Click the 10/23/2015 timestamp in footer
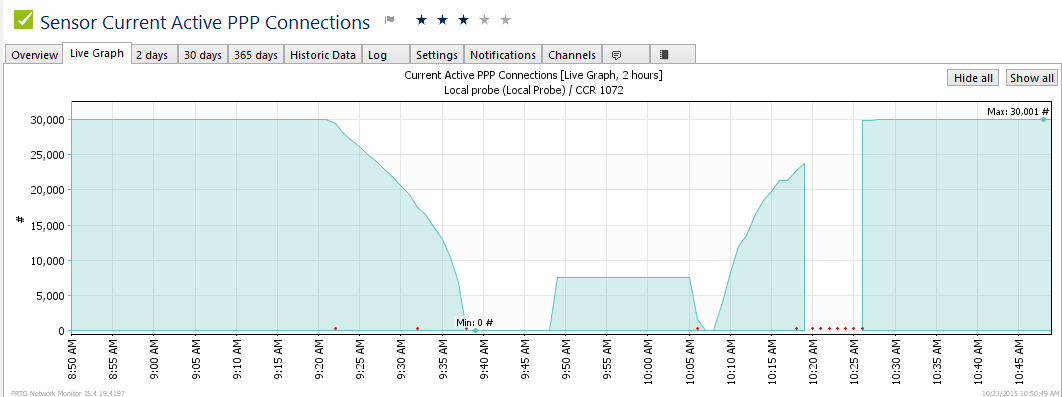Screen dimensions: 1062x397 (1019, 393)
